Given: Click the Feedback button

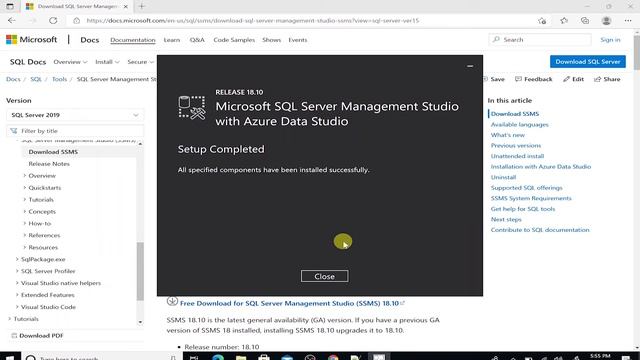Looking at the screenshot, I should (x=533, y=79).
